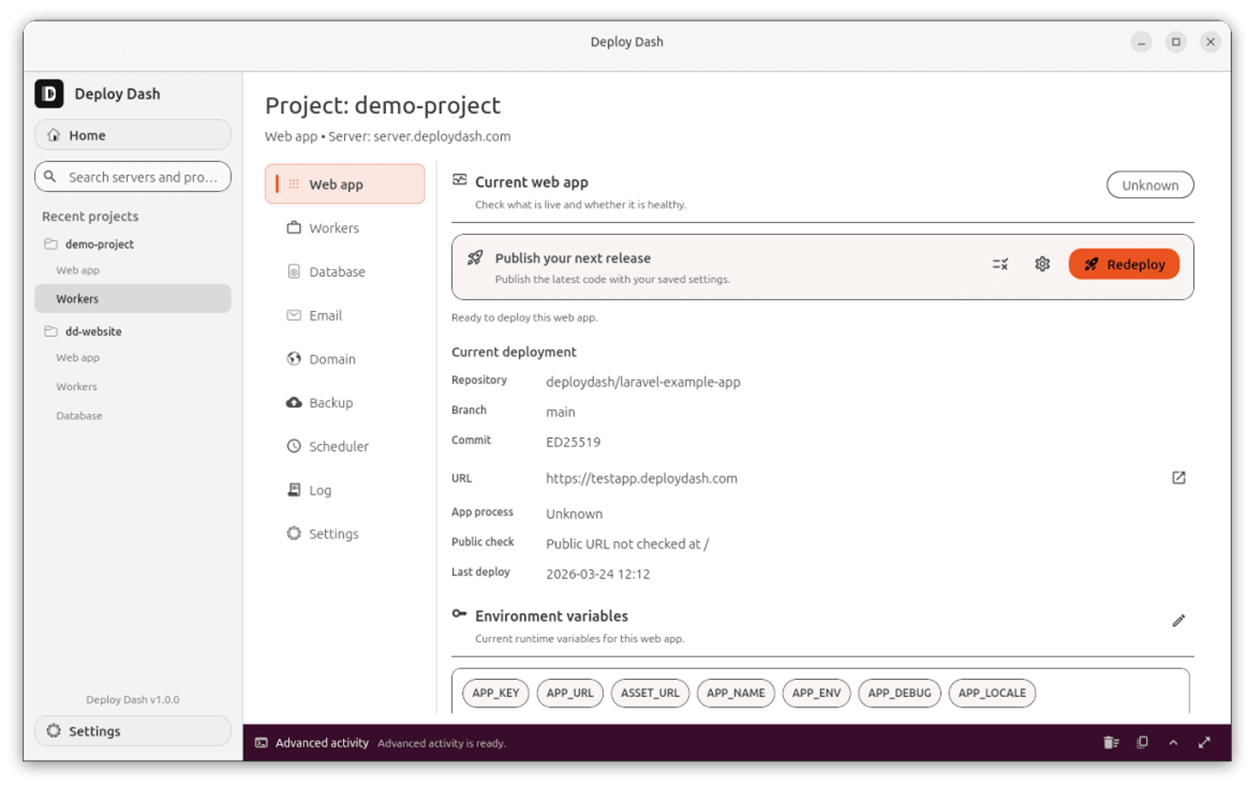This screenshot has width=1254, height=787.
Task: Click the rocket icon in Publish panel
Action: coord(475,258)
